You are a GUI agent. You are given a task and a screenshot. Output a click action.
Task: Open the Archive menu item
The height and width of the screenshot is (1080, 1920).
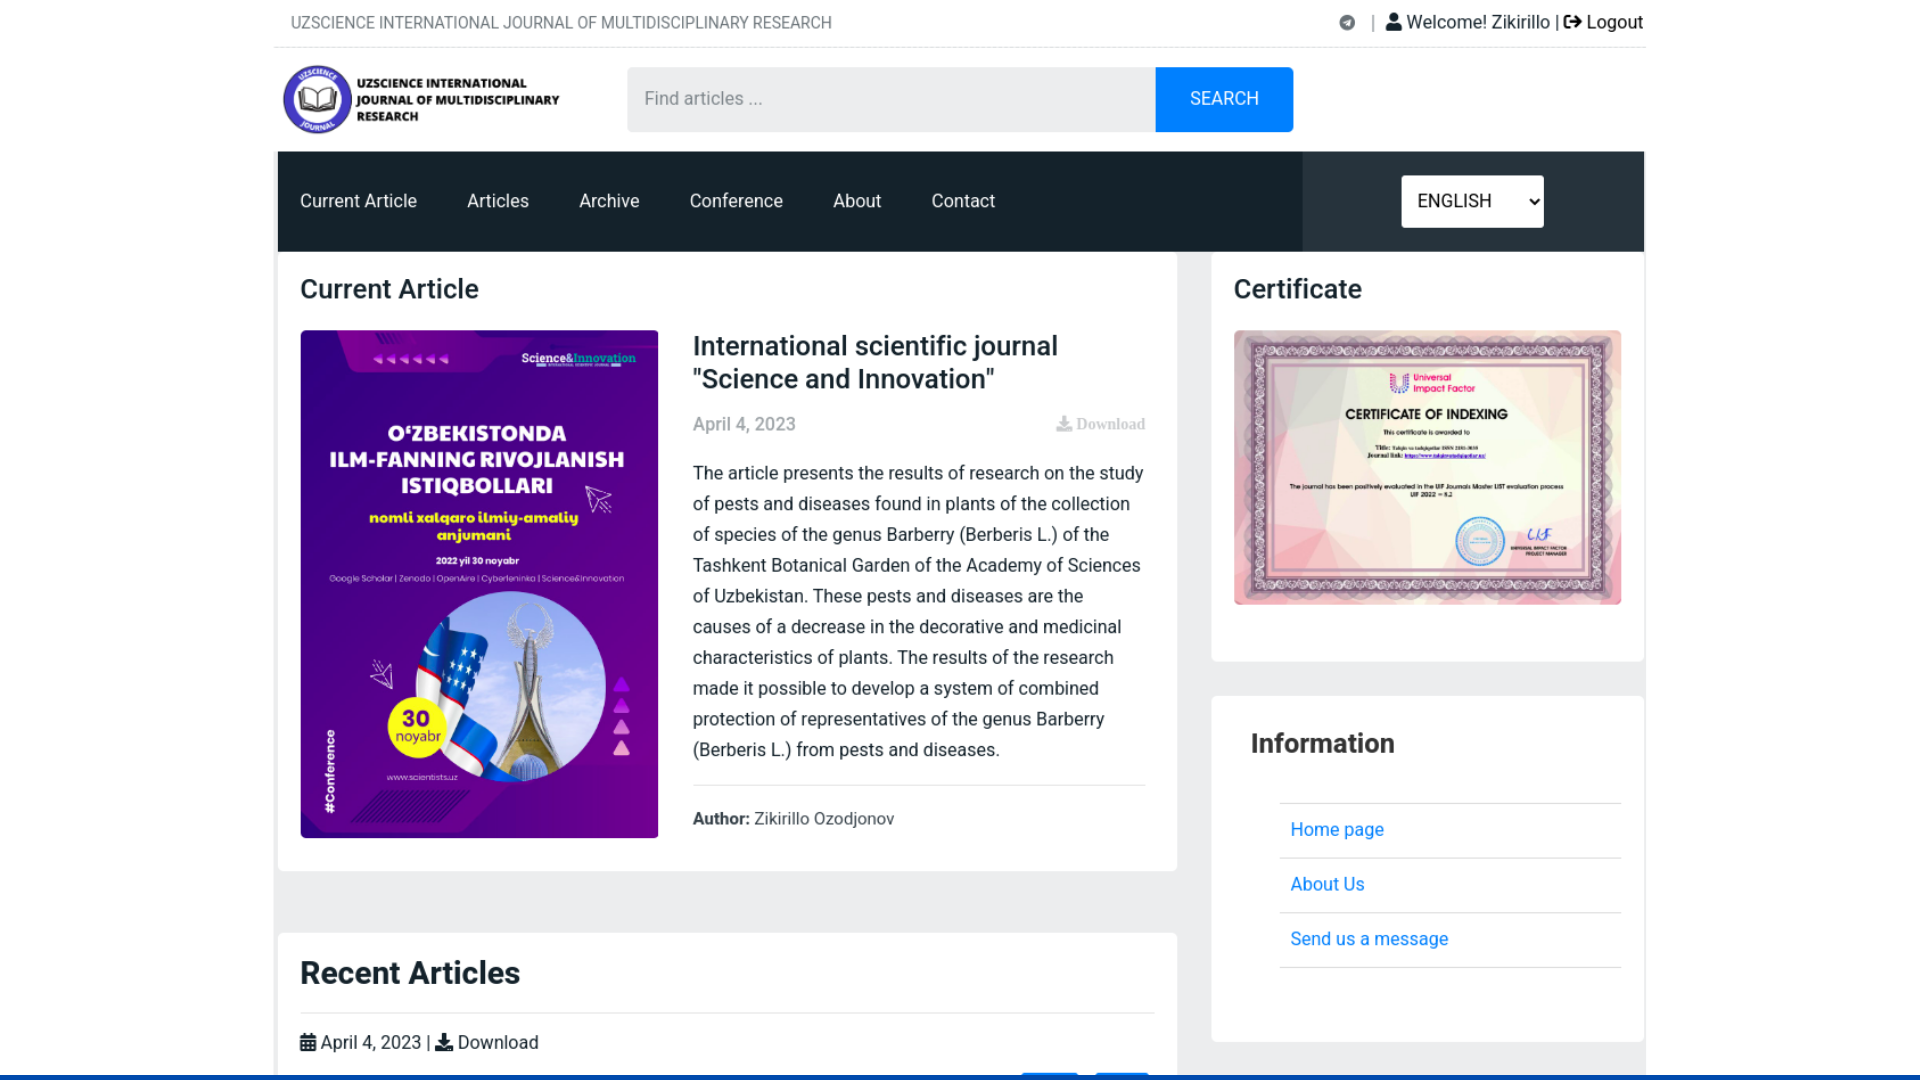(x=609, y=201)
